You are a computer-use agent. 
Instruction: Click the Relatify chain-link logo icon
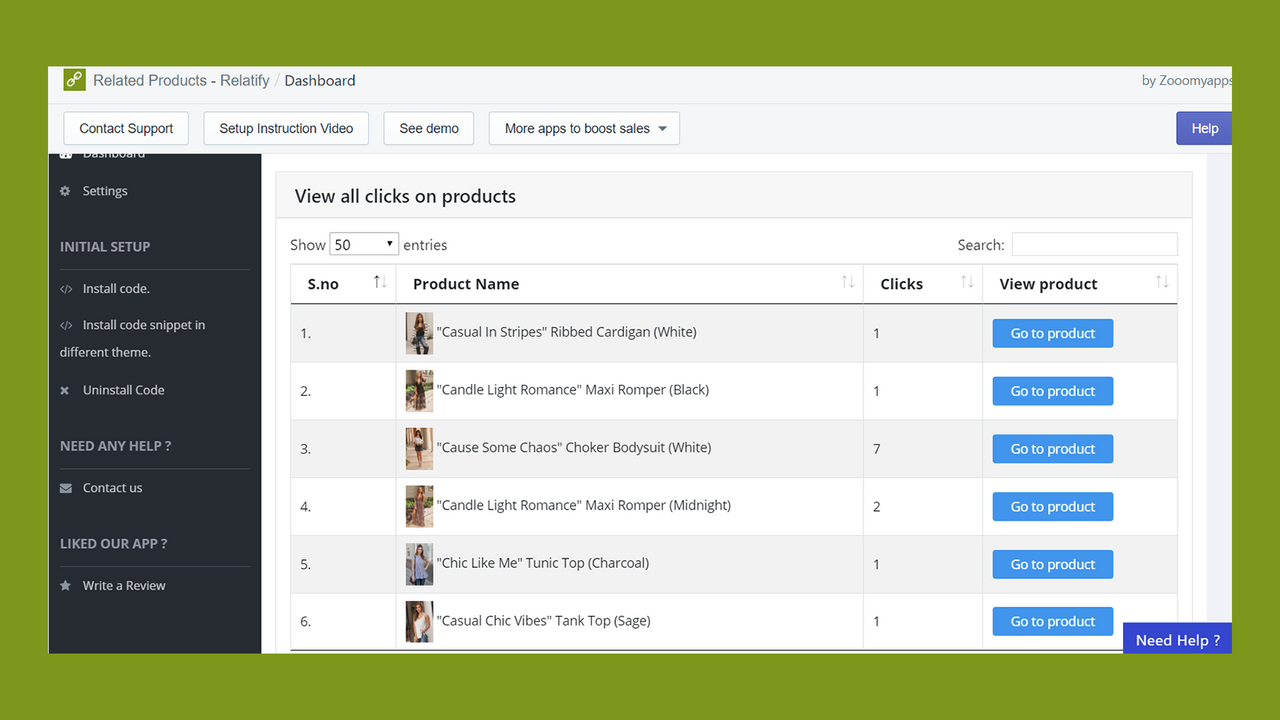click(75, 80)
